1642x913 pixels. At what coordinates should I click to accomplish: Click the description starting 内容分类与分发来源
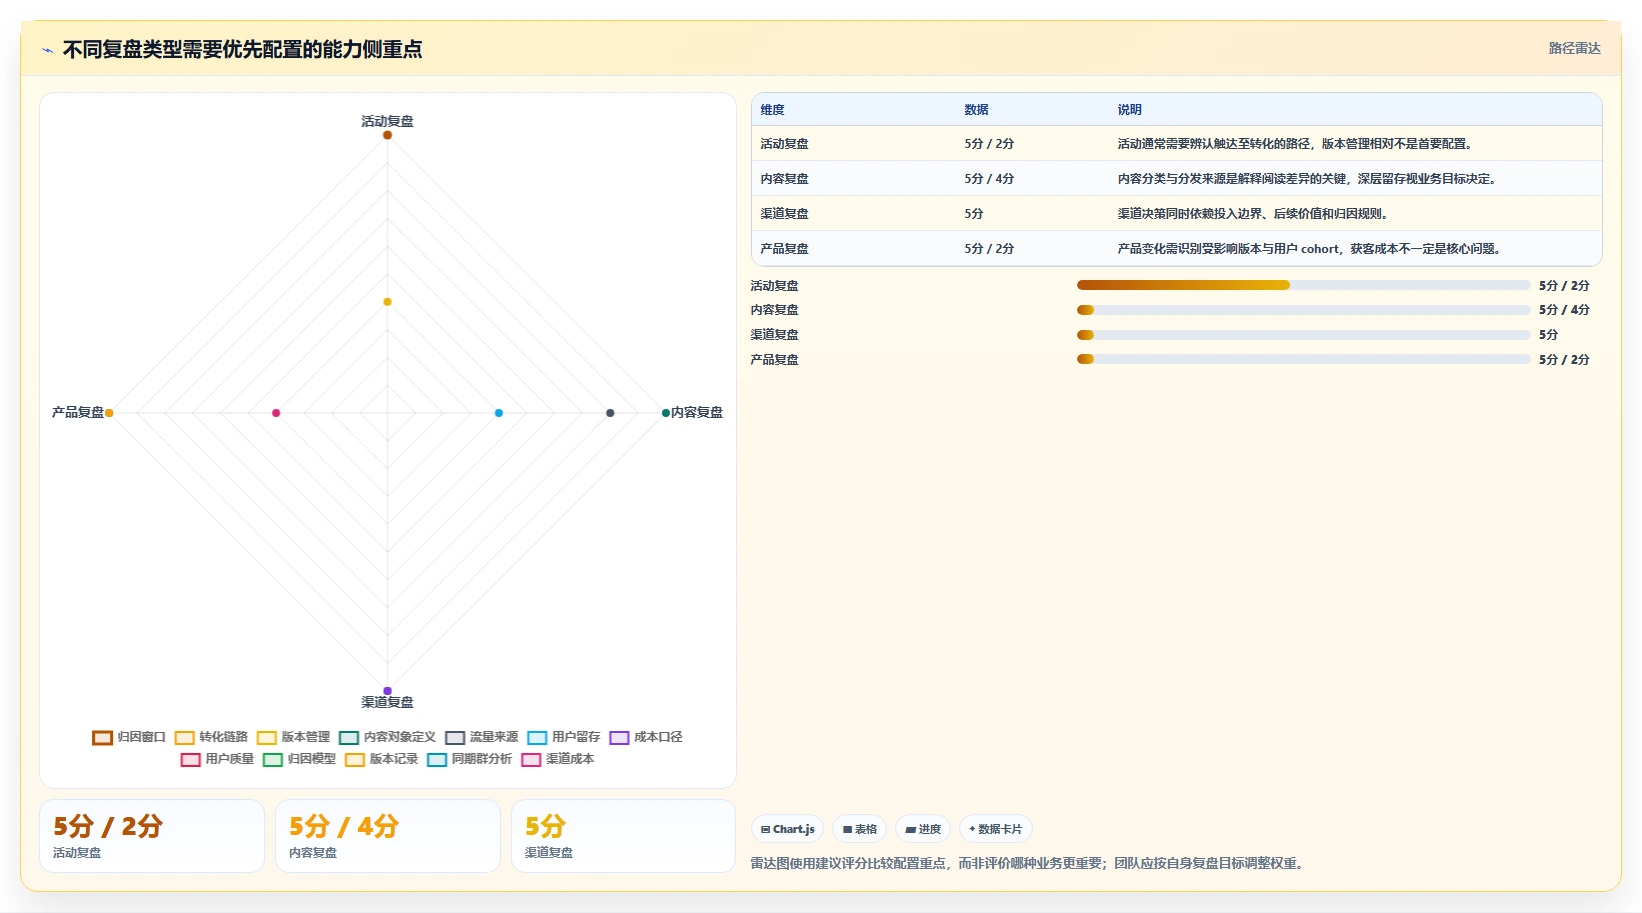pos(1309,179)
